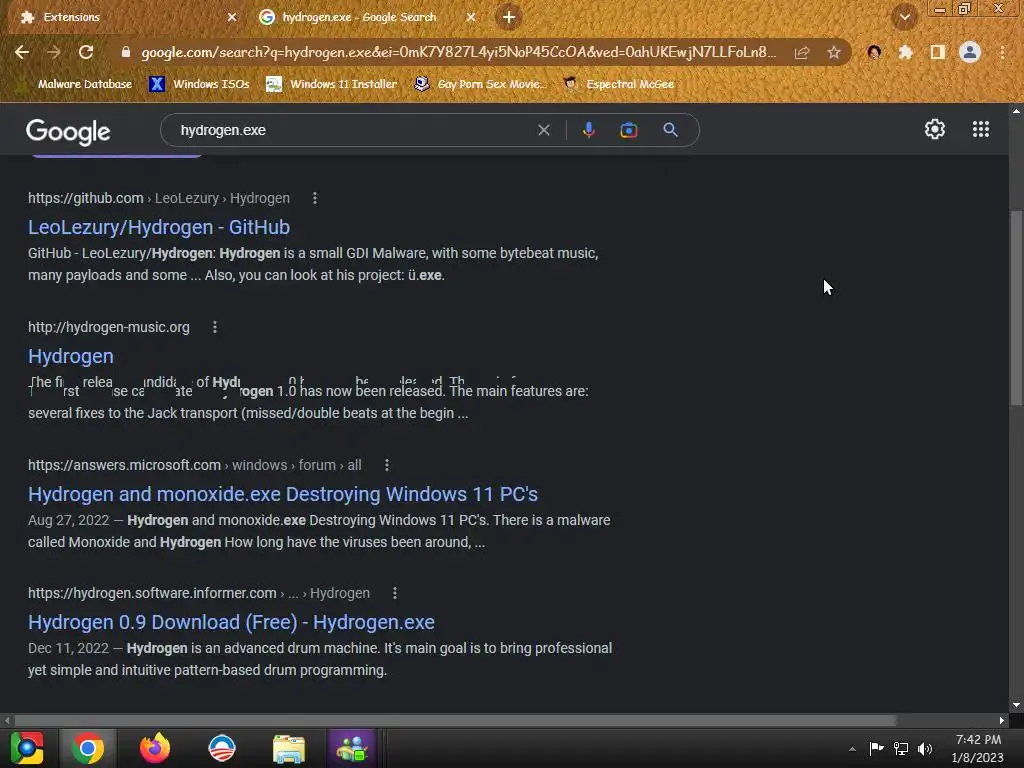This screenshot has height=768, width=1024.
Task: Open the Chrome profile avatar
Action: click(970, 52)
